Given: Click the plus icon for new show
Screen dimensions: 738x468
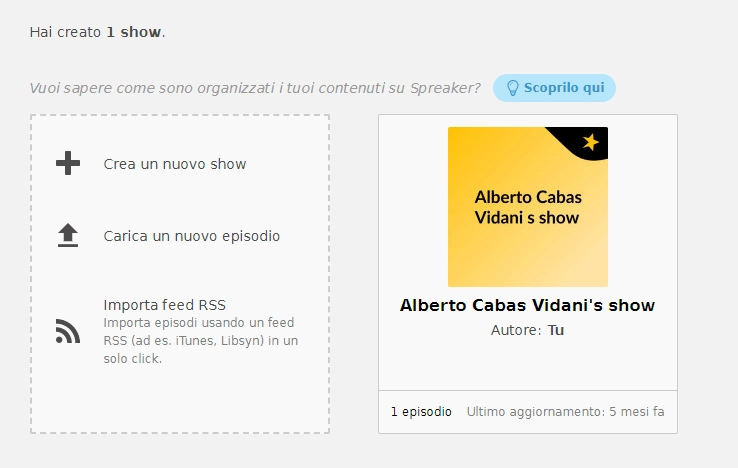Looking at the screenshot, I should 67,164.
